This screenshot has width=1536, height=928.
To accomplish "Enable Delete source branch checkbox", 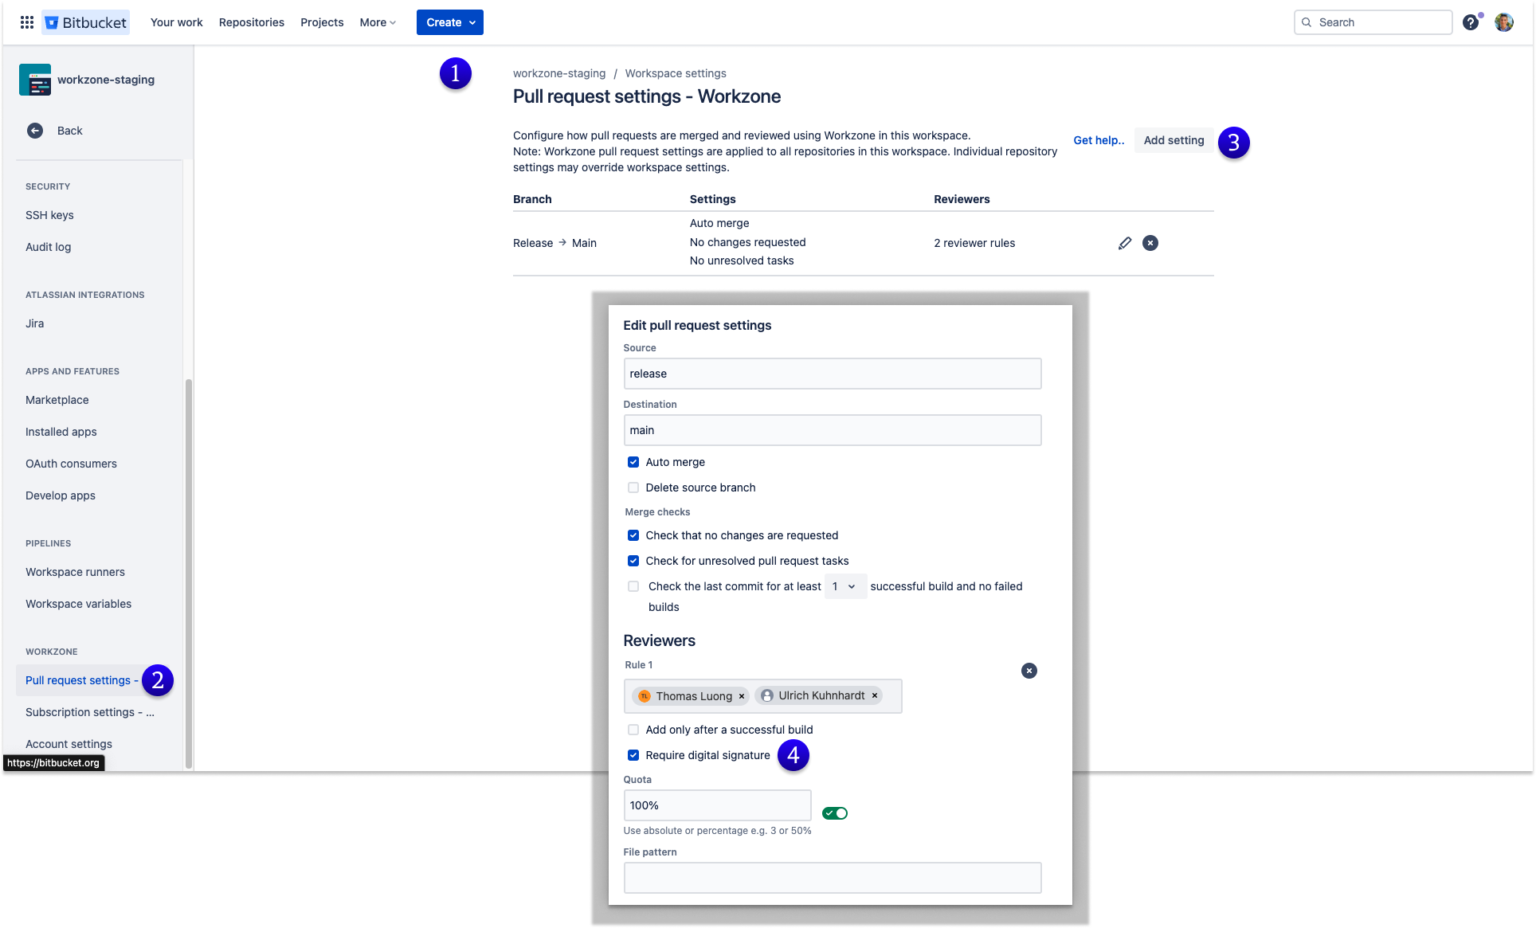I will click(x=633, y=488).
